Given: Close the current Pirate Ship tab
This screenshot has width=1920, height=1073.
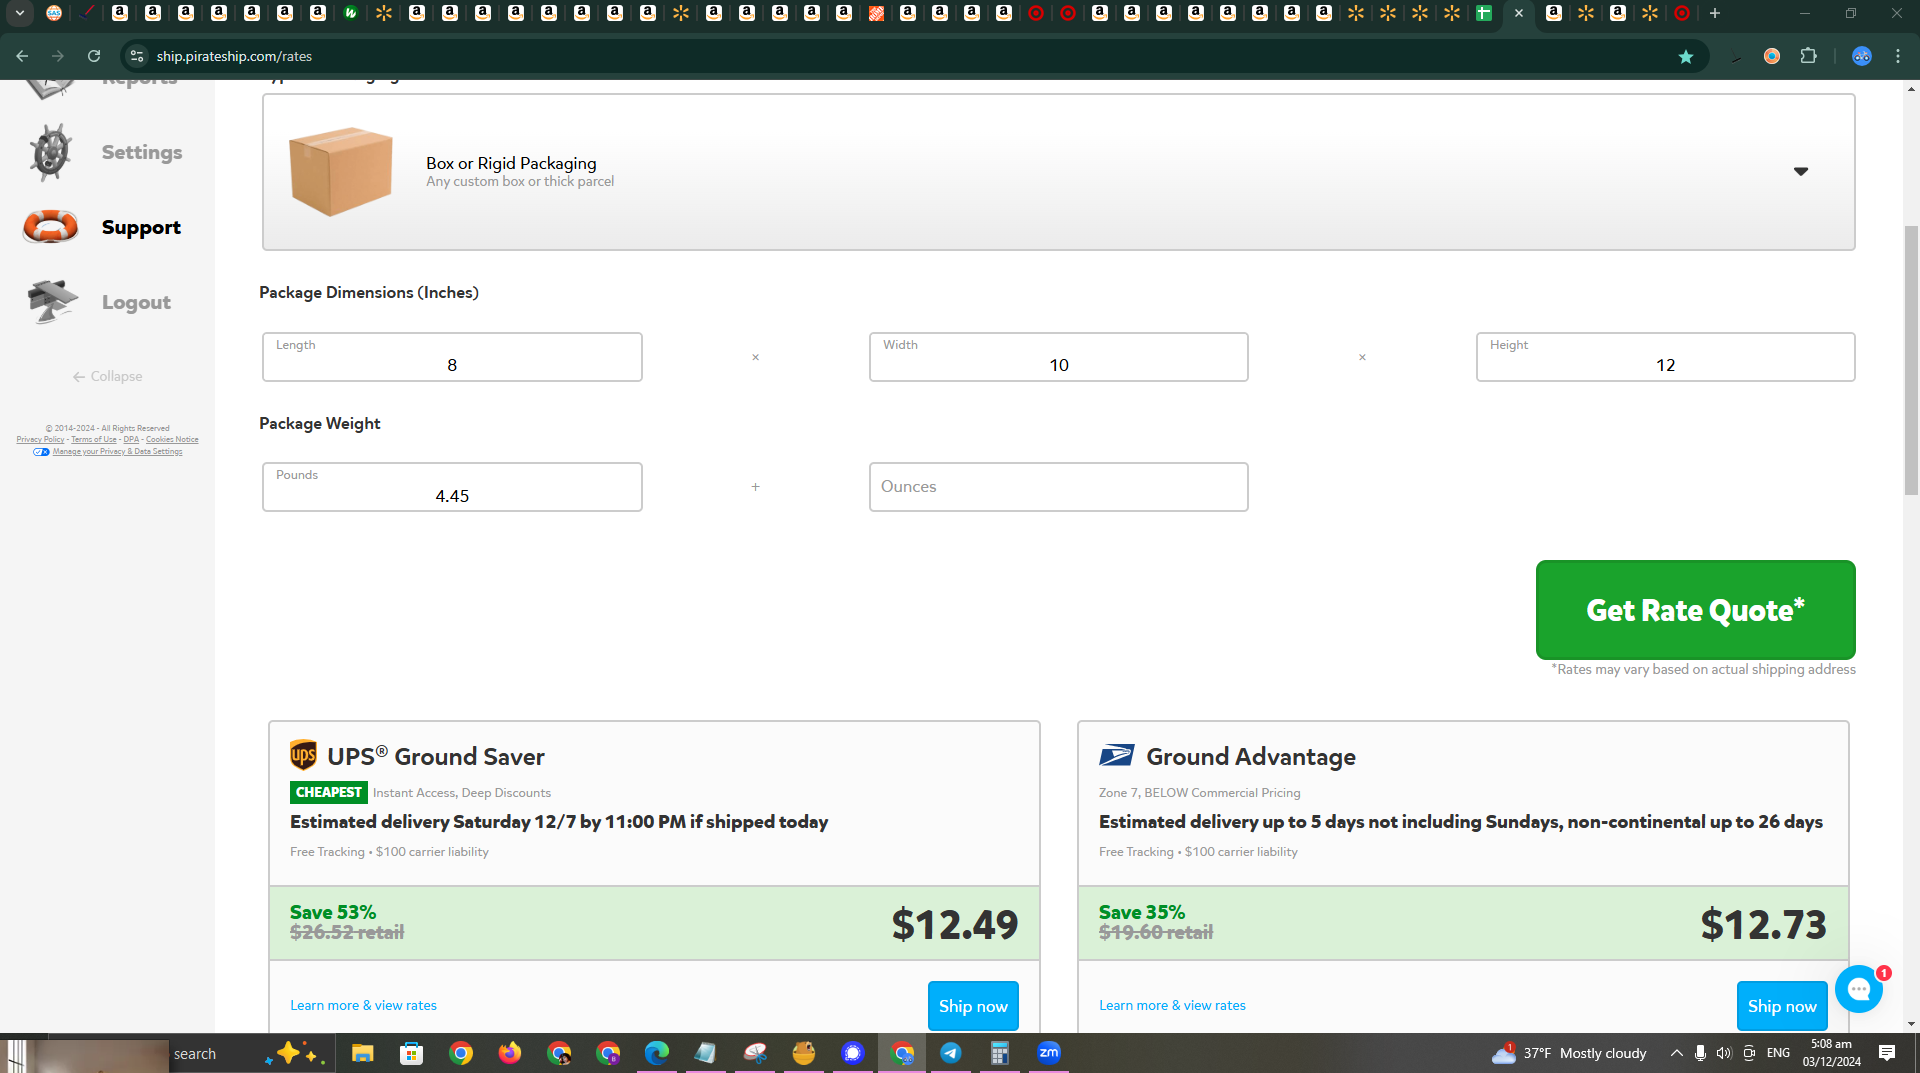Looking at the screenshot, I should tap(1519, 13).
